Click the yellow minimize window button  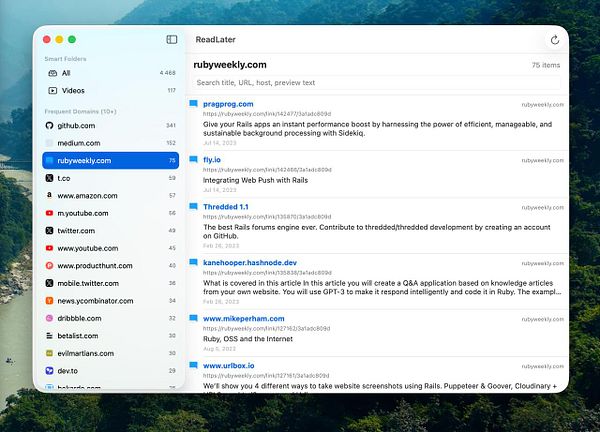point(59,39)
